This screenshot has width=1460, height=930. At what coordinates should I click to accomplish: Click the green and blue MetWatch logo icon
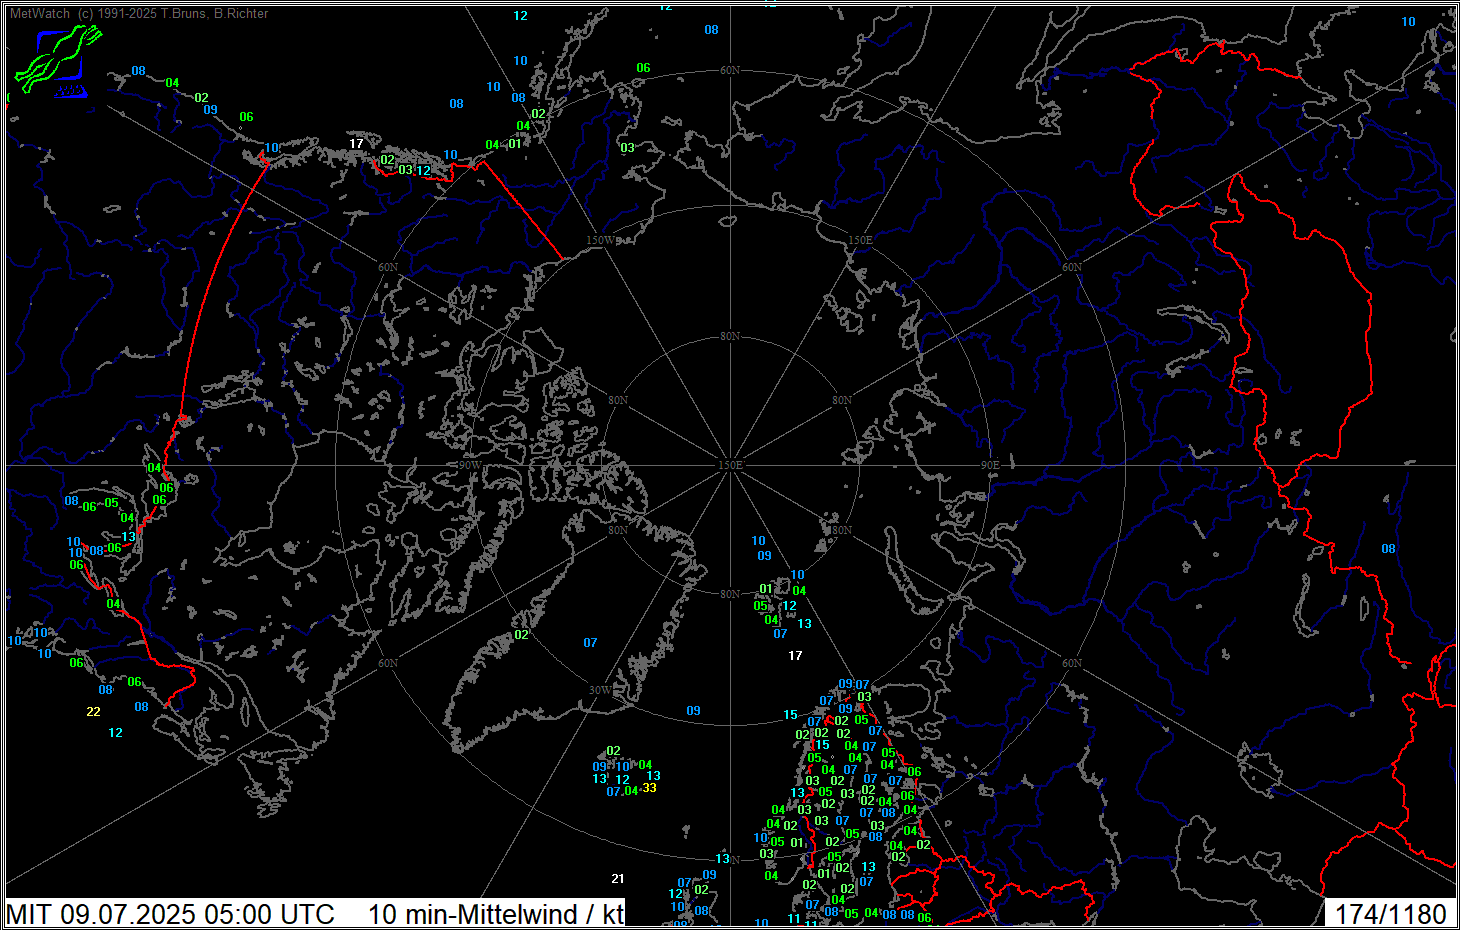pyautogui.click(x=58, y=61)
